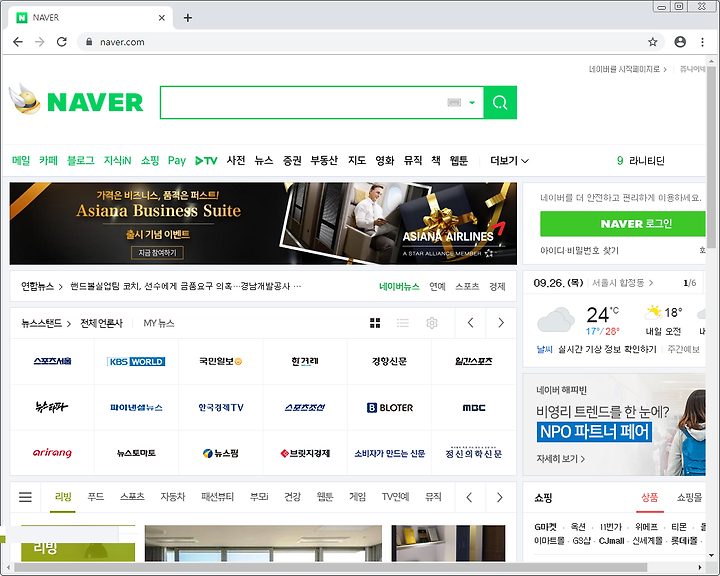Viewport: 720px width, 576px height.
Task: Open 사전 in the navigation menu
Action: 236,160
